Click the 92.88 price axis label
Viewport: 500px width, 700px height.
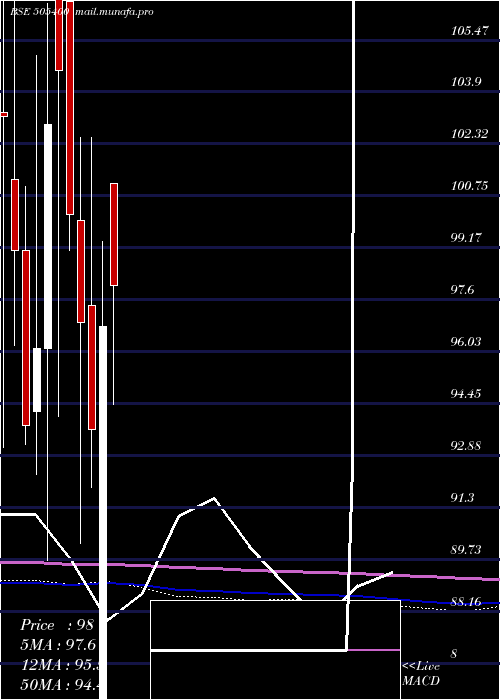coord(466,446)
